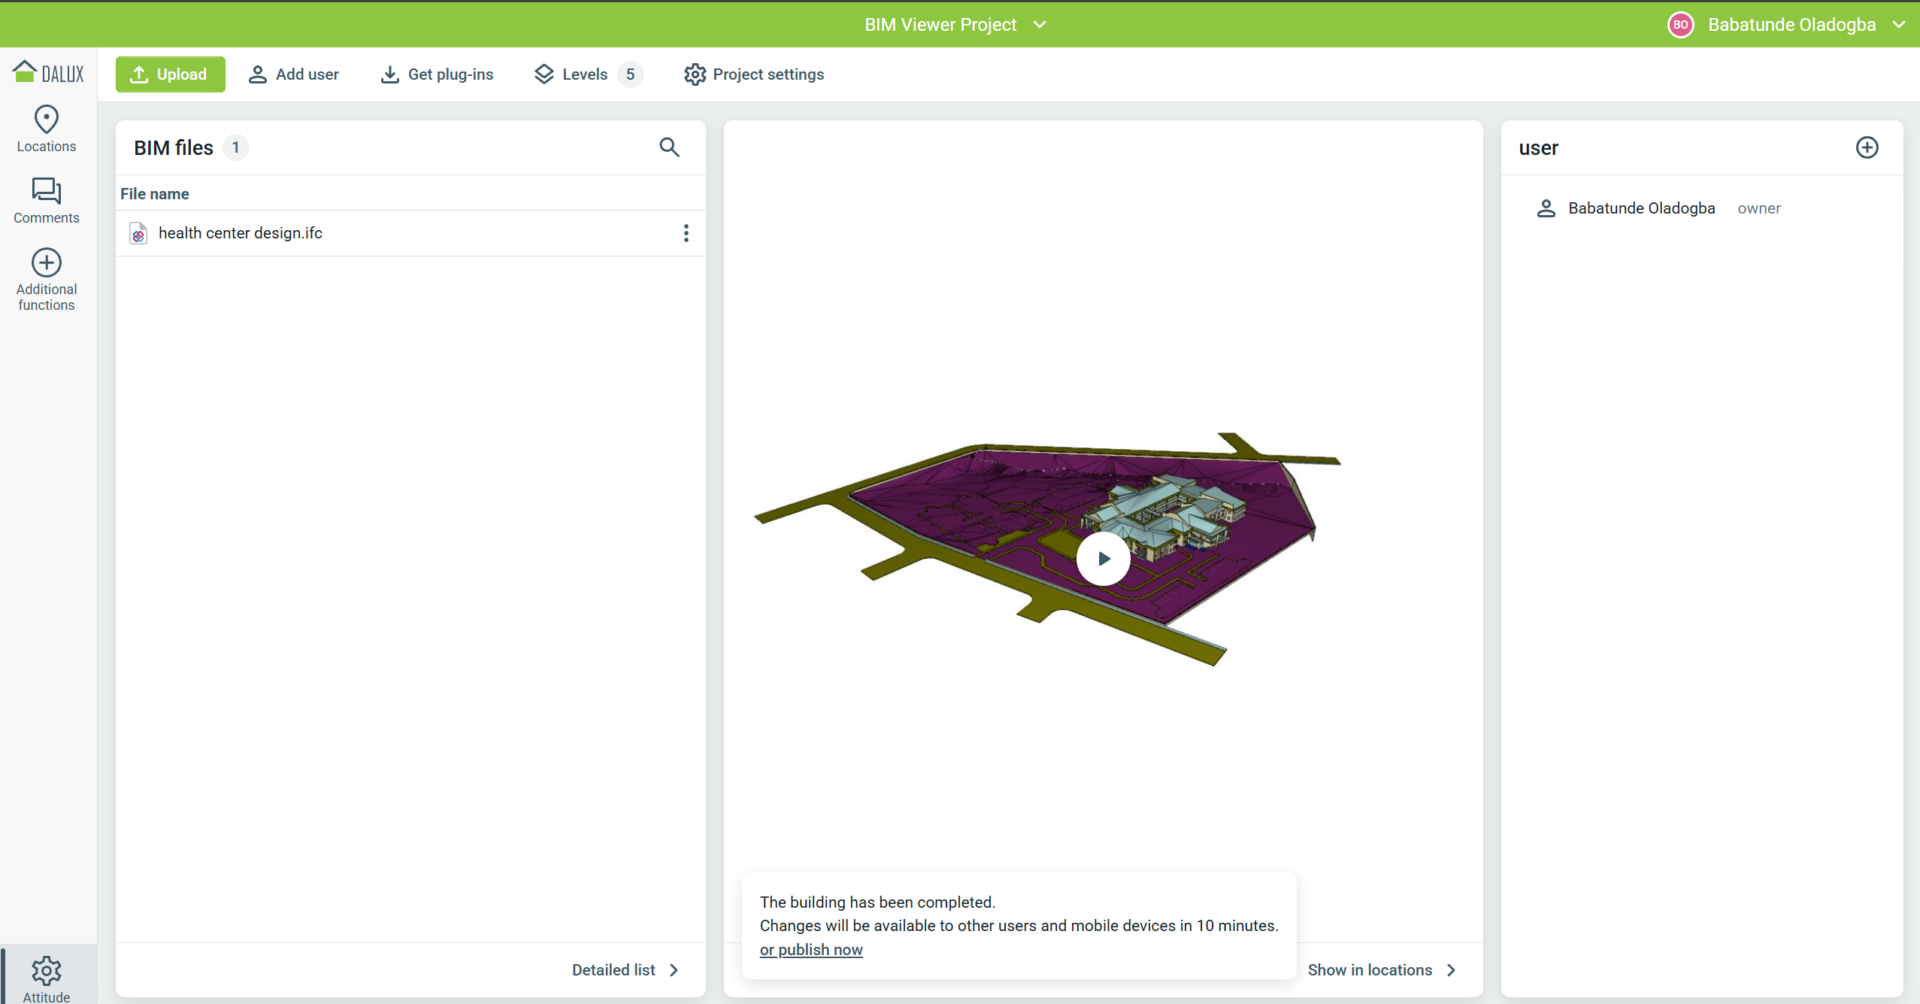The image size is (1920, 1004).
Task: Open Detailed list chevron
Action: click(674, 970)
